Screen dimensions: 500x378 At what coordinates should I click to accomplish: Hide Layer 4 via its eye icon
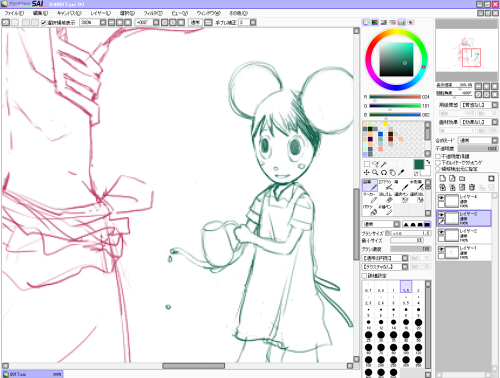pos(441,197)
